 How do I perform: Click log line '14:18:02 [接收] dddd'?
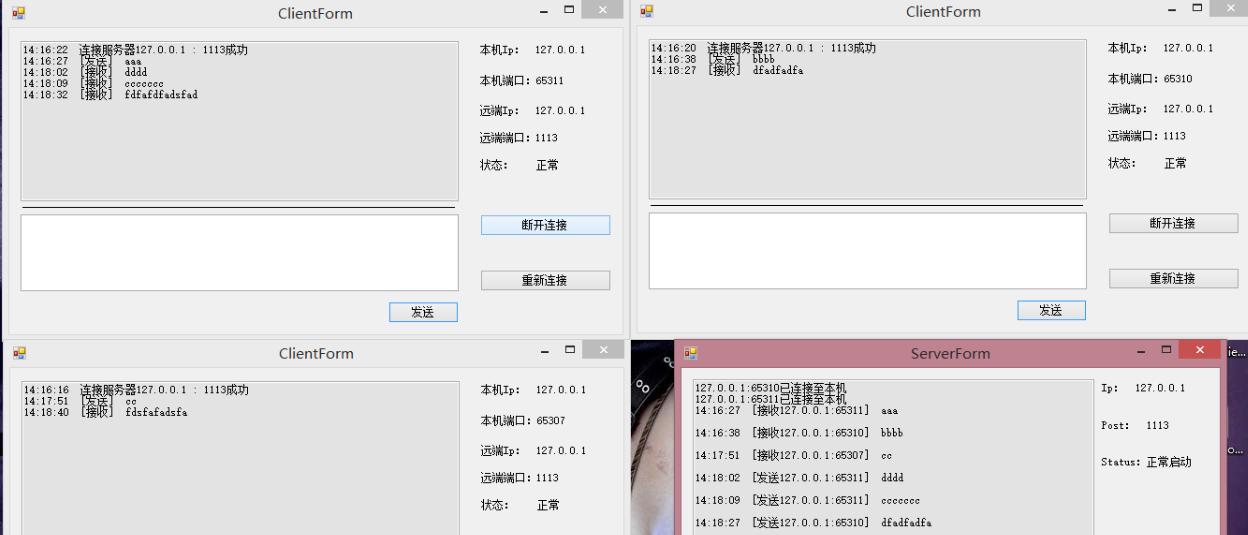click(85, 73)
